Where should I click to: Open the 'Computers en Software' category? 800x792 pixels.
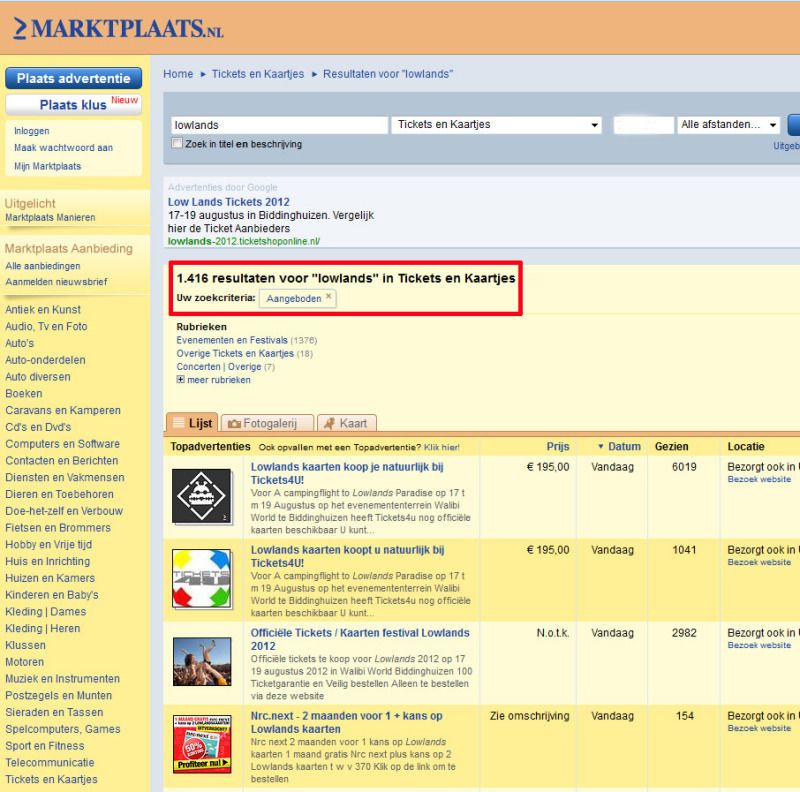[62, 444]
